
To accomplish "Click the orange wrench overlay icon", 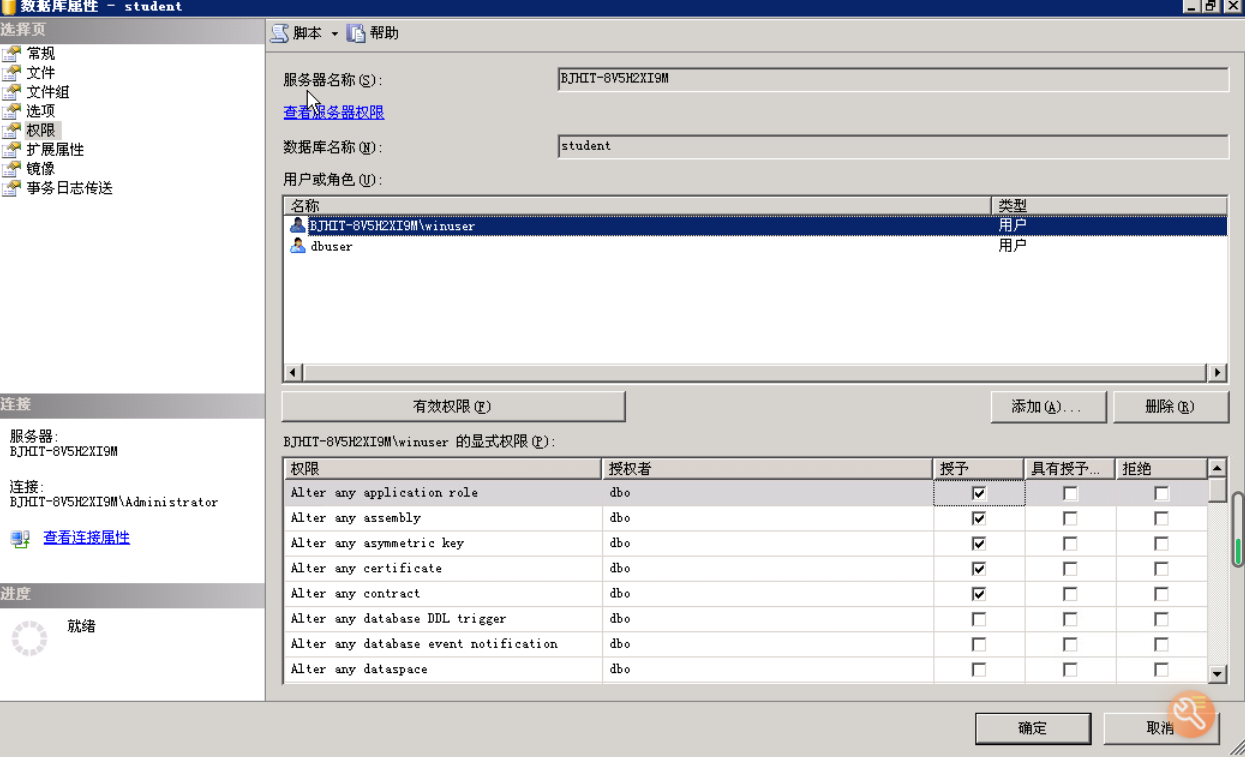I will coord(1190,714).
